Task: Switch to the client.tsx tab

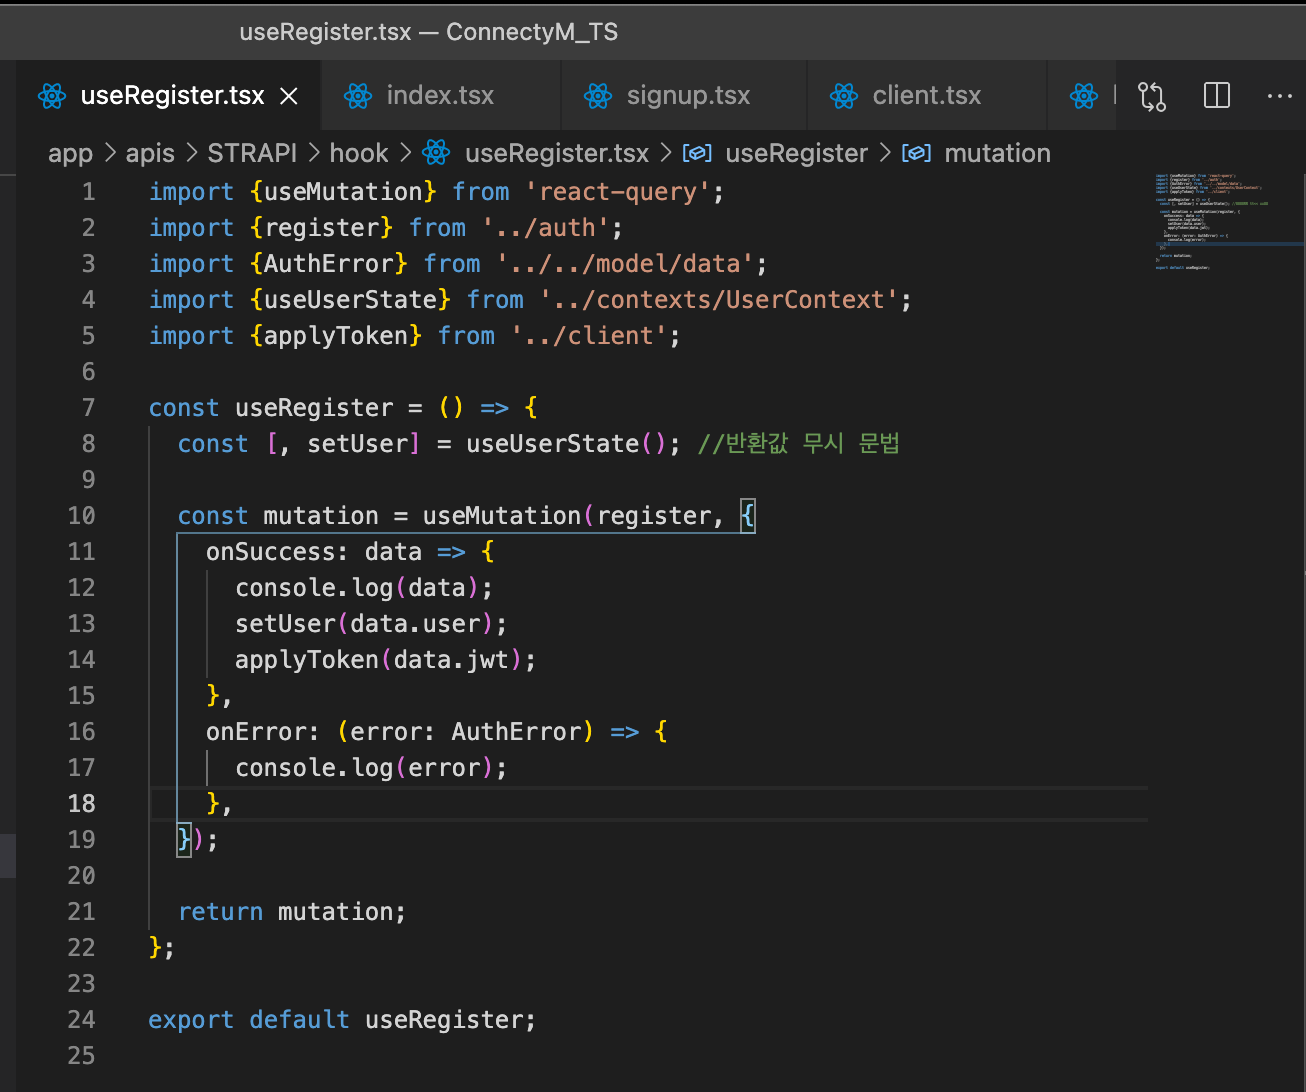Action: coord(927,95)
